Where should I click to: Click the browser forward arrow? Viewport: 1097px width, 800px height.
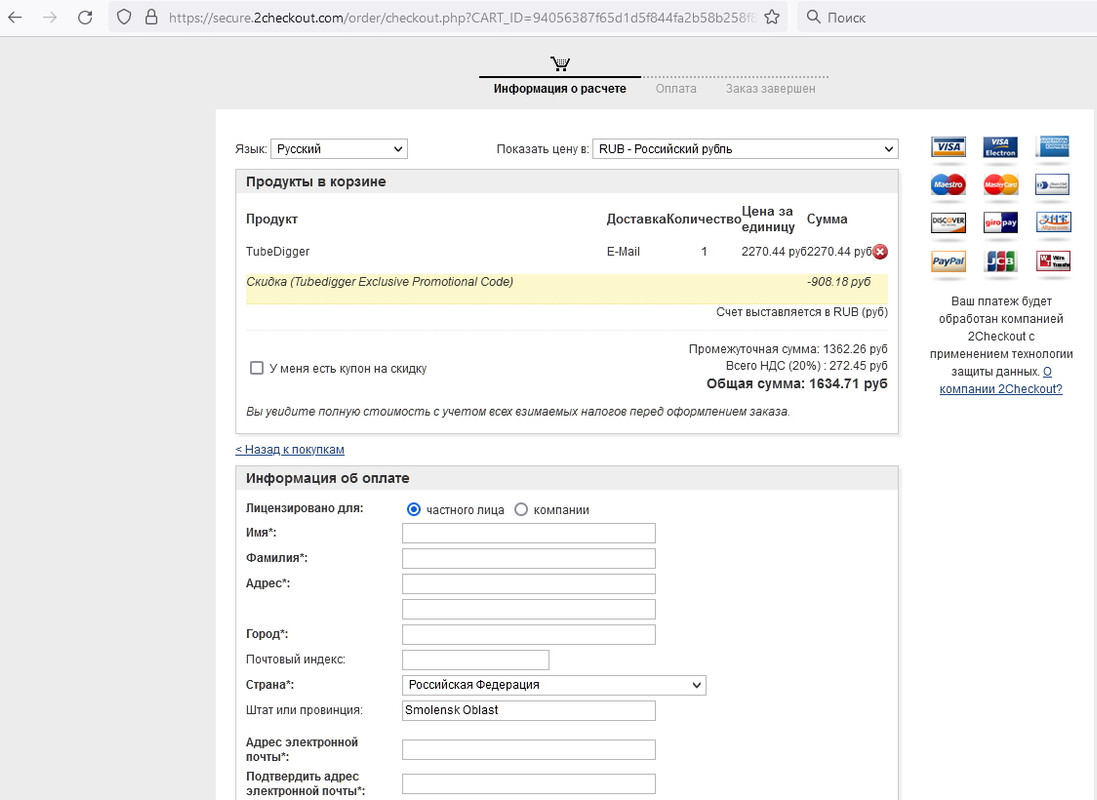pyautogui.click(x=50, y=17)
